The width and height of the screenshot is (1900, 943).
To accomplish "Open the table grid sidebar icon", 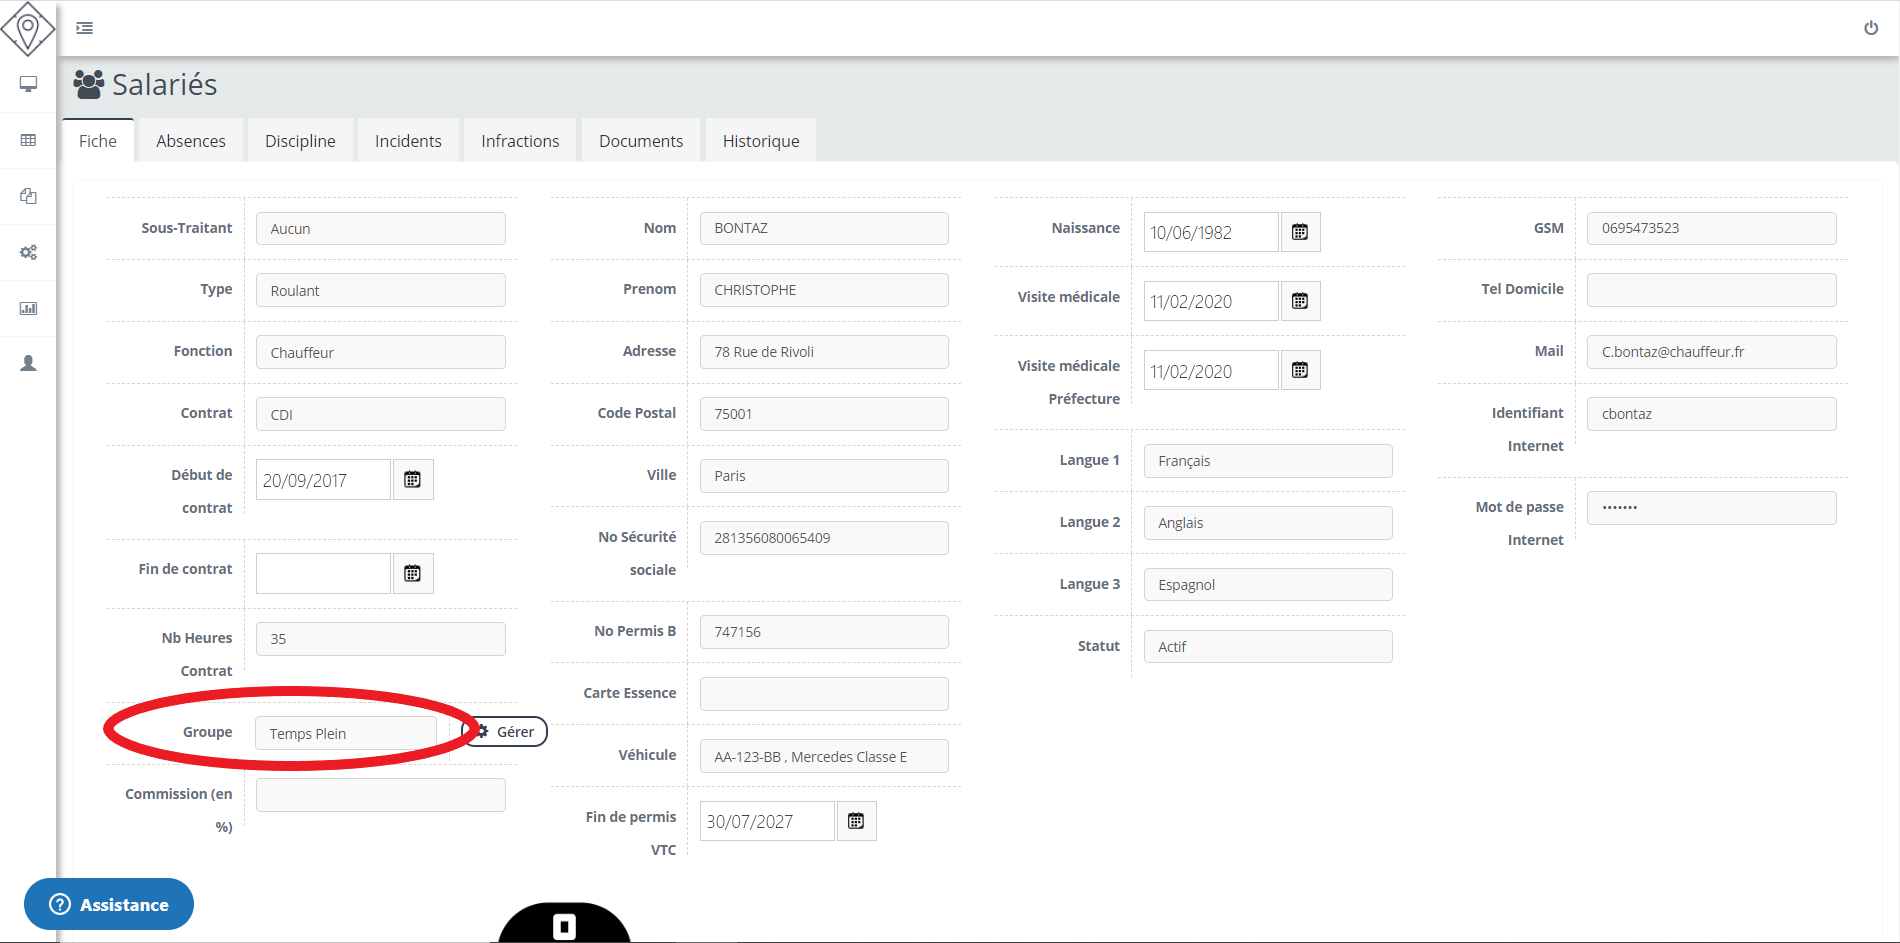I will (x=28, y=140).
